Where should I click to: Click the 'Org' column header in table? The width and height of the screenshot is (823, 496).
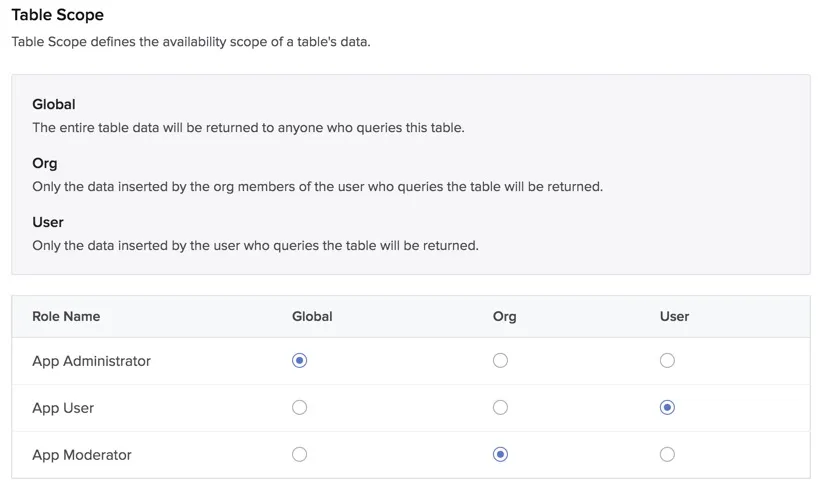pos(504,316)
